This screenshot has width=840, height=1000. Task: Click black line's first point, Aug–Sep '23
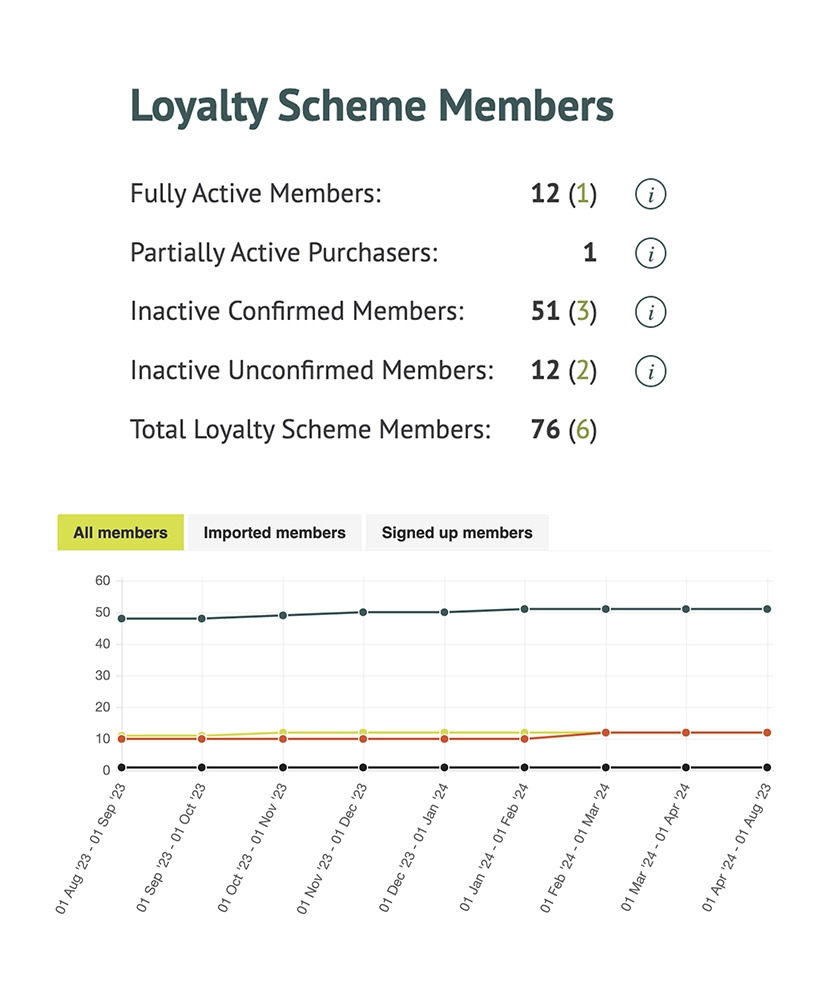pyautogui.click(x=121, y=767)
